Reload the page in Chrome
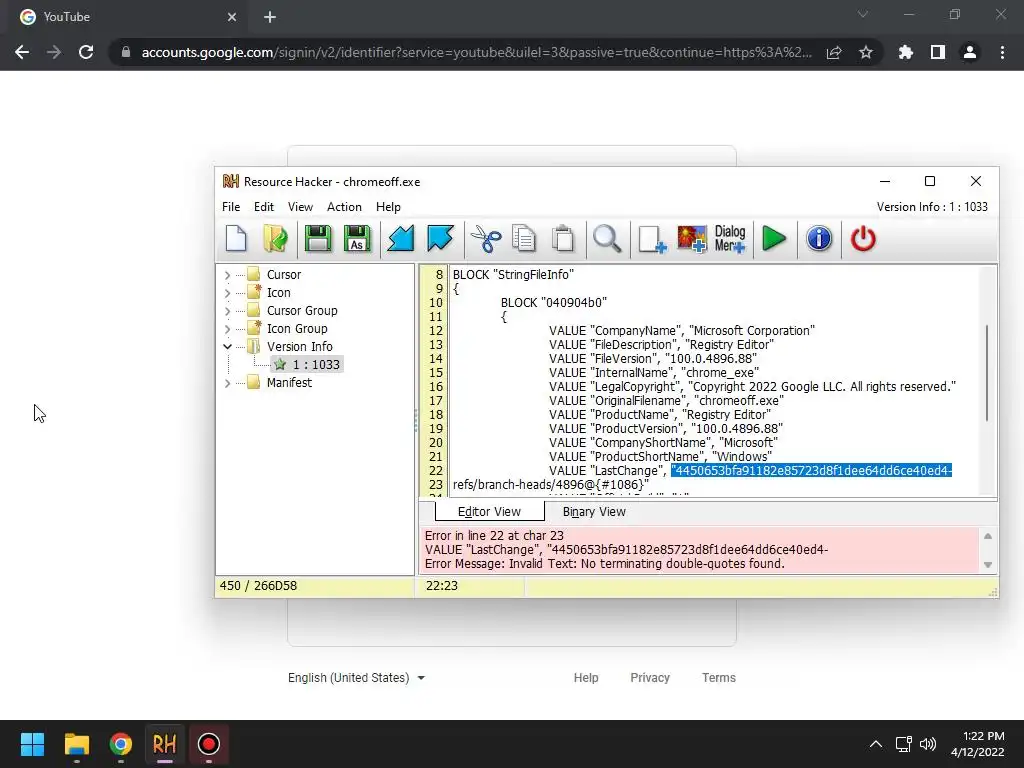Viewport: 1024px width, 768px height. [x=86, y=52]
